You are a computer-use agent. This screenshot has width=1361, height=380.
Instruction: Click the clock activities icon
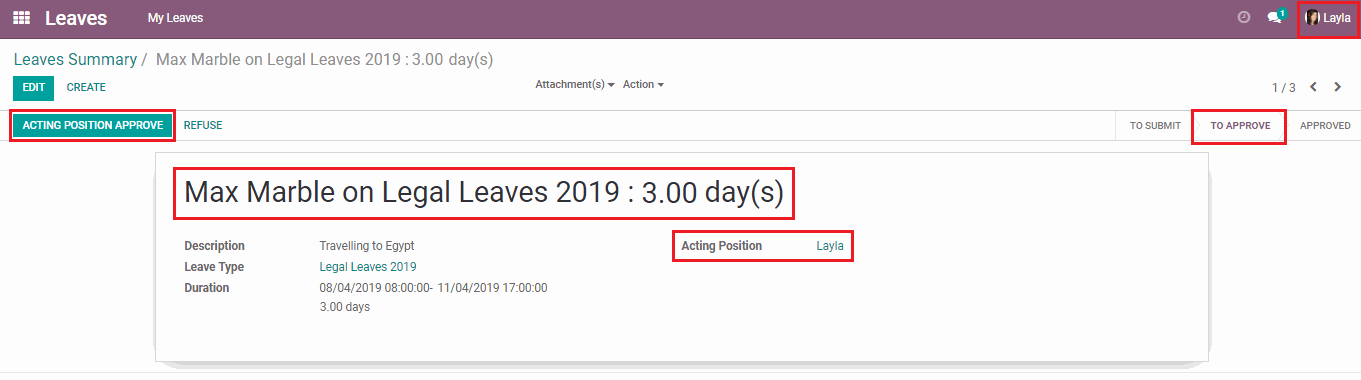click(1244, 17)
